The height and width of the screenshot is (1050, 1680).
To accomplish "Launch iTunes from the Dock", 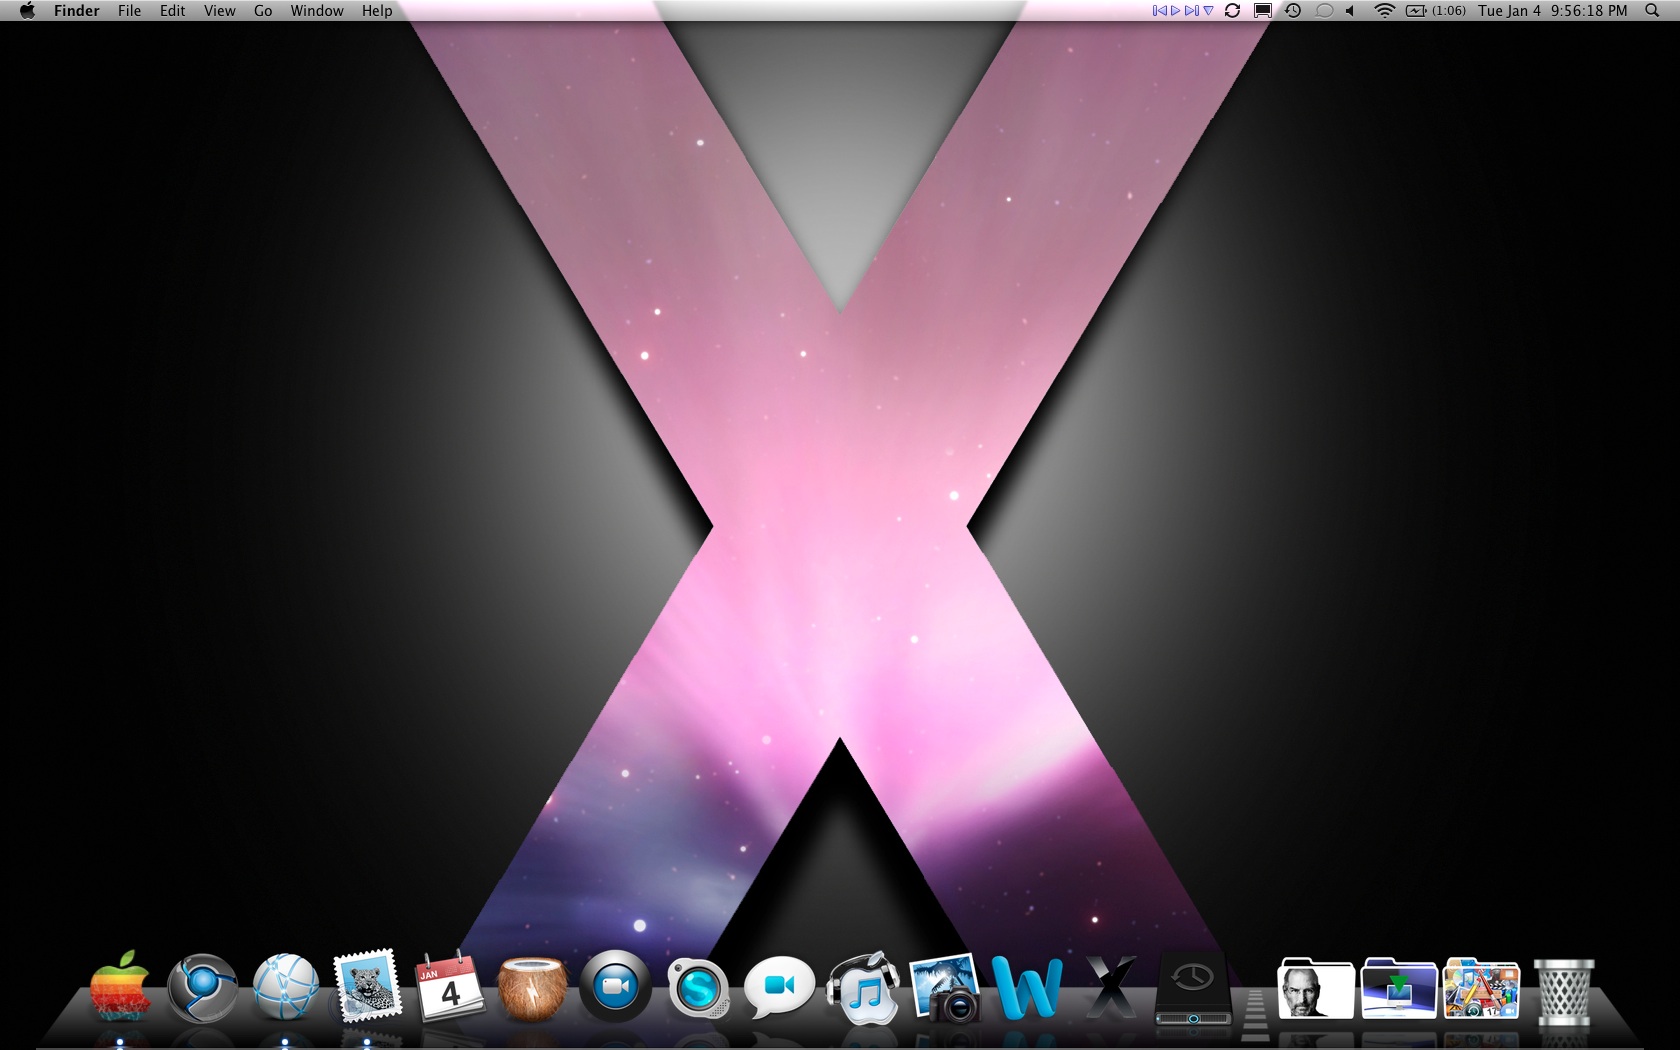I will point(863,988).
